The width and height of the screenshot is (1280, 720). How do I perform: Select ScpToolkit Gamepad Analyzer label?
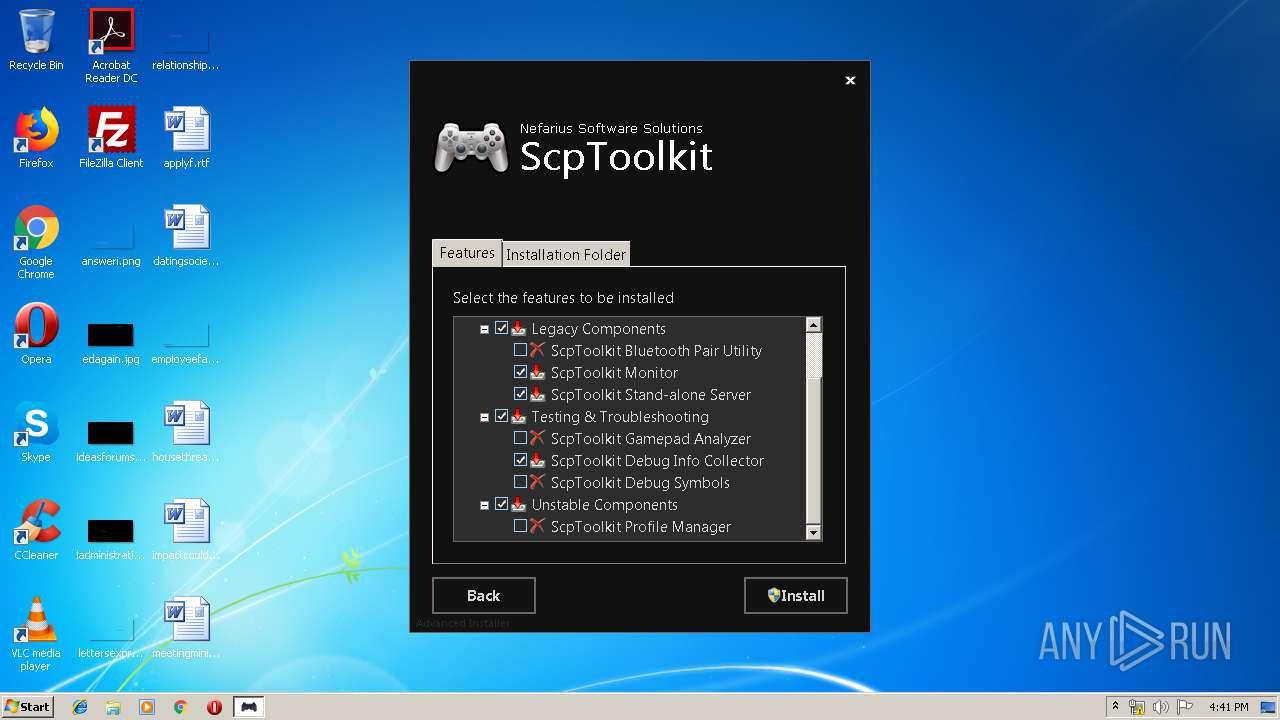651,438
